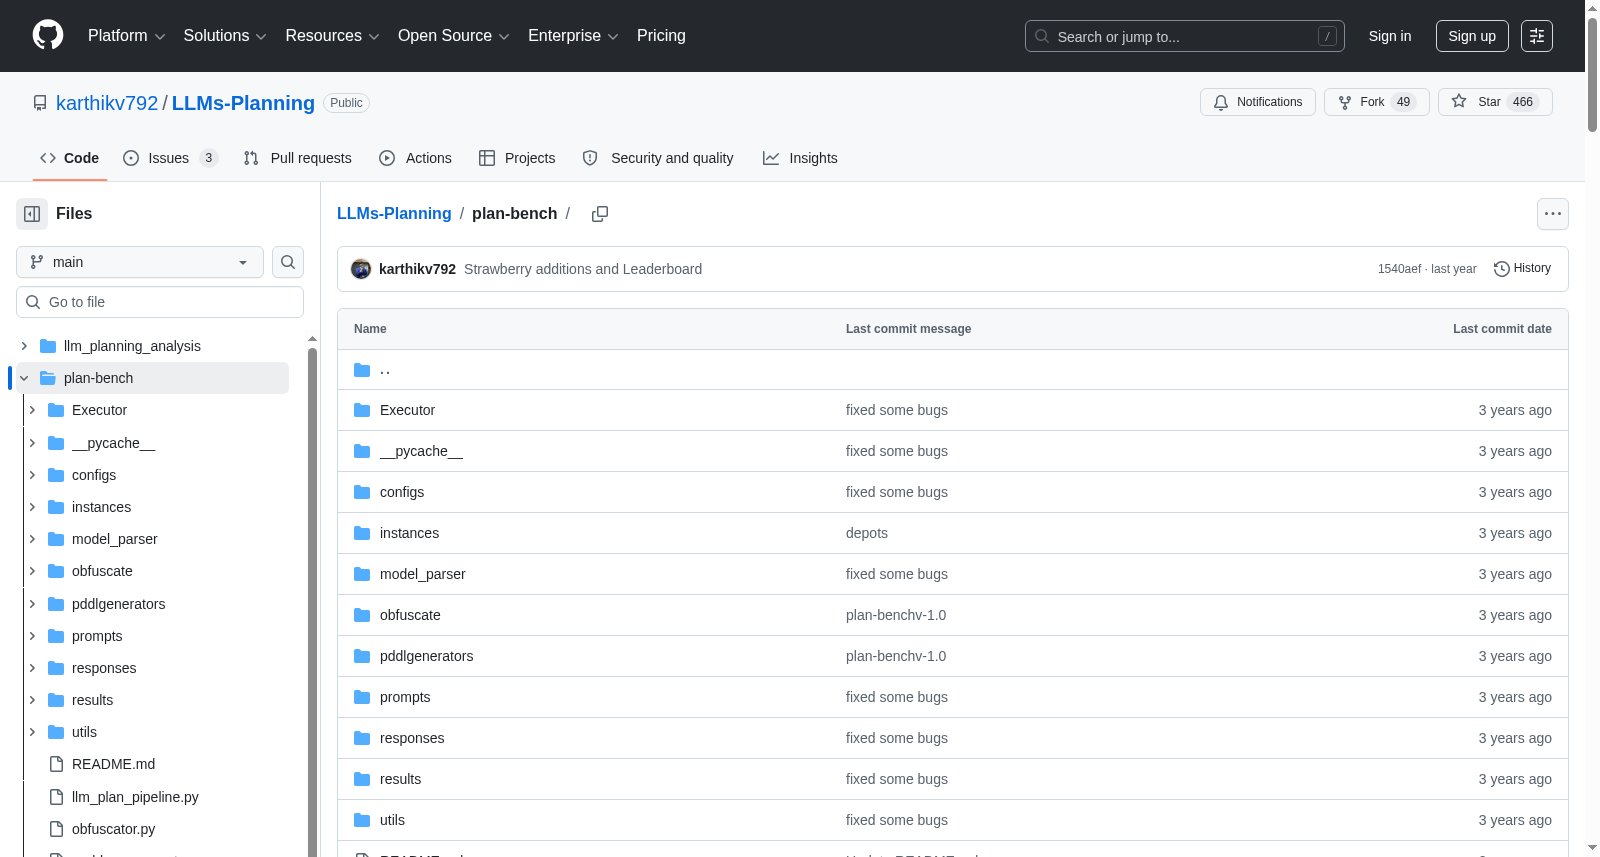Open the Enterprise dropdown menu

point(573,36)
